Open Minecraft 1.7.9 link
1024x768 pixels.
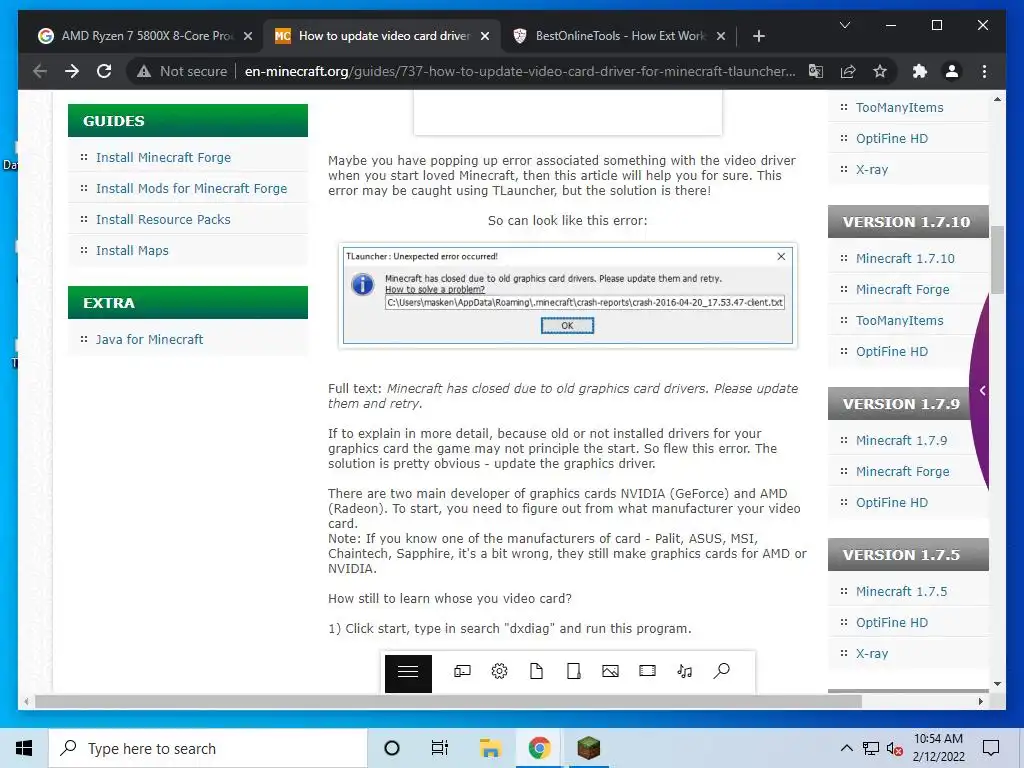coord(901,441)
